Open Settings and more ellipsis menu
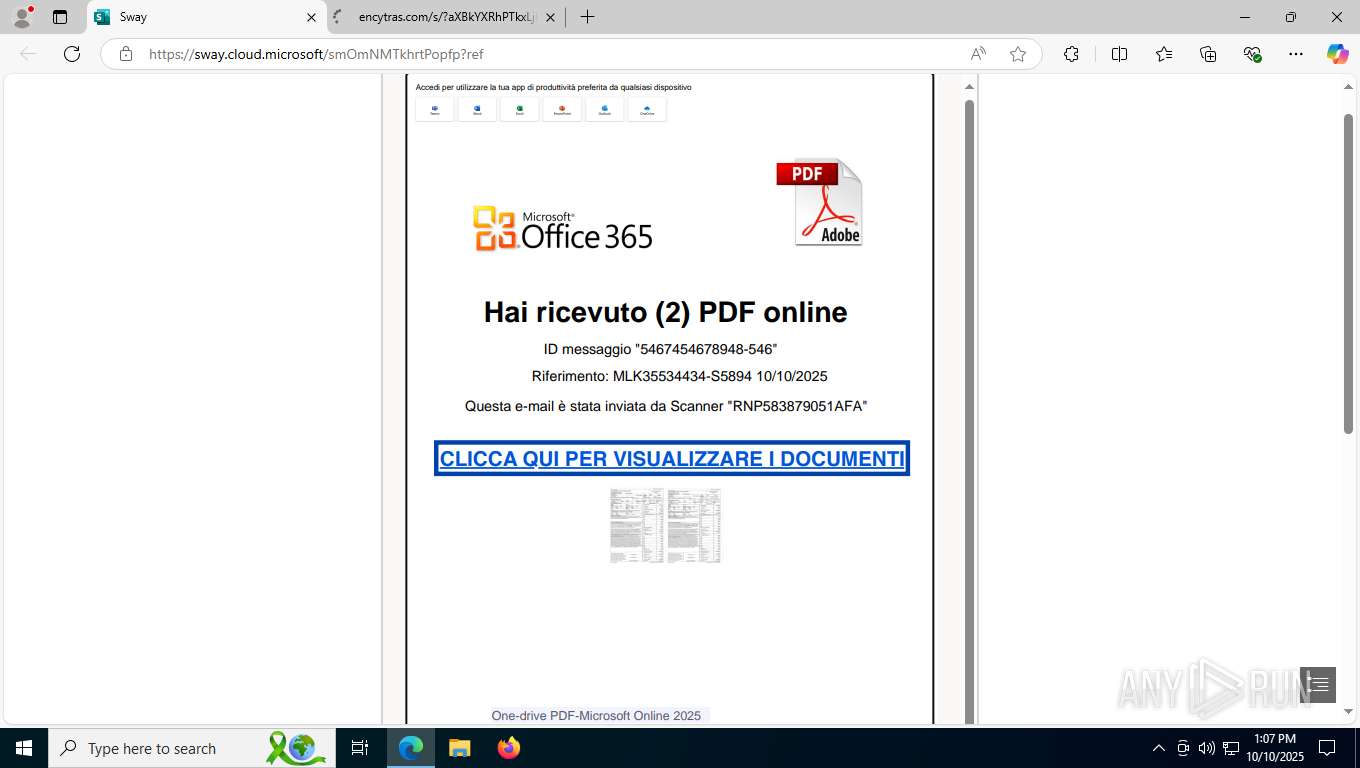 point(1296,54)
